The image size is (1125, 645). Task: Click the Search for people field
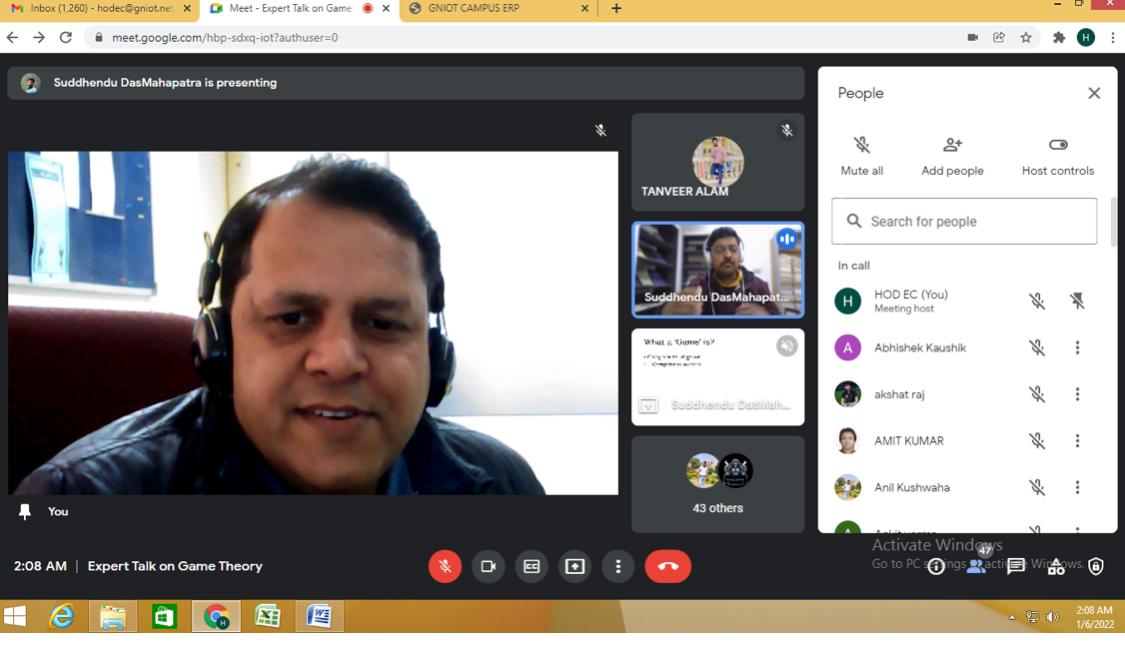(x=964, y=221)
